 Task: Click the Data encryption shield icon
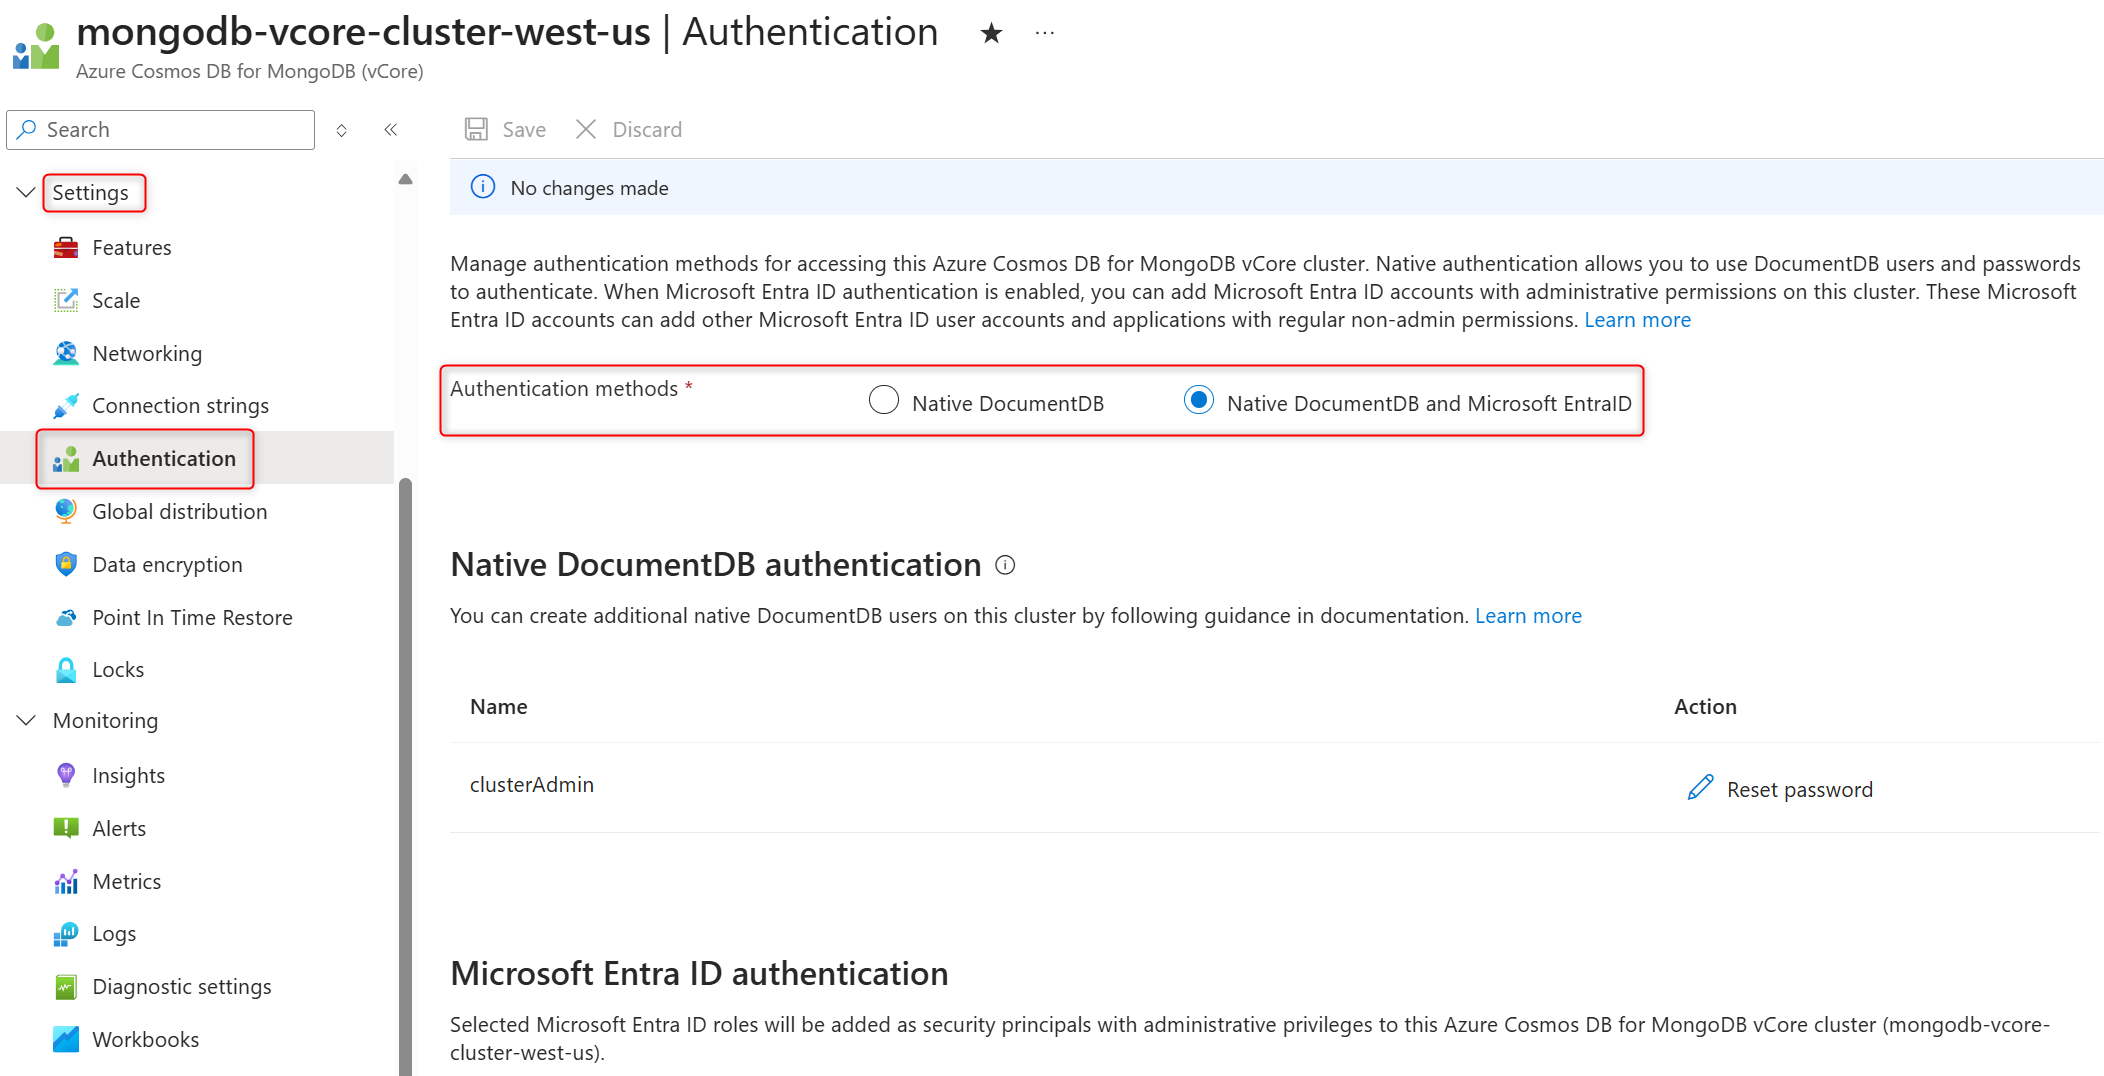tap(66, 564)
